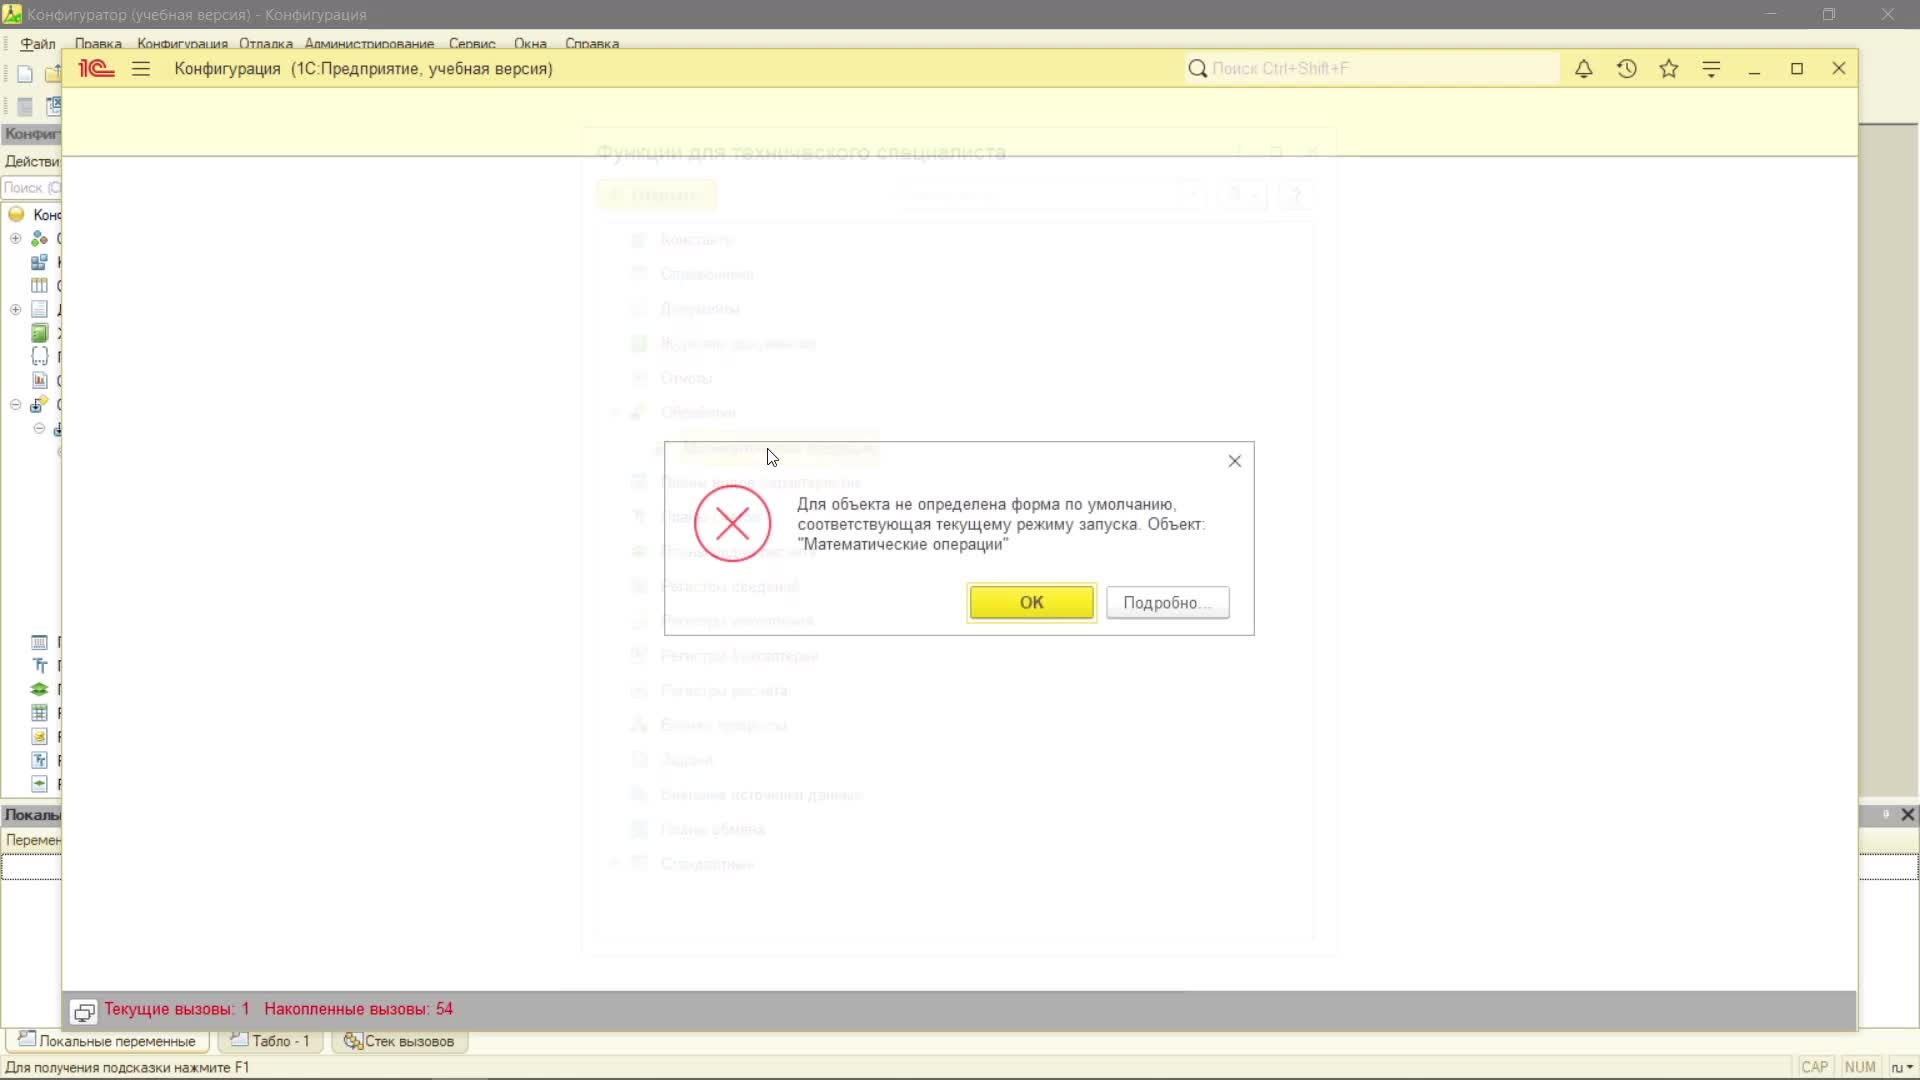Close the error message dialog with X
The width and height of the screenshot is (1920, 1080).
1234,461
